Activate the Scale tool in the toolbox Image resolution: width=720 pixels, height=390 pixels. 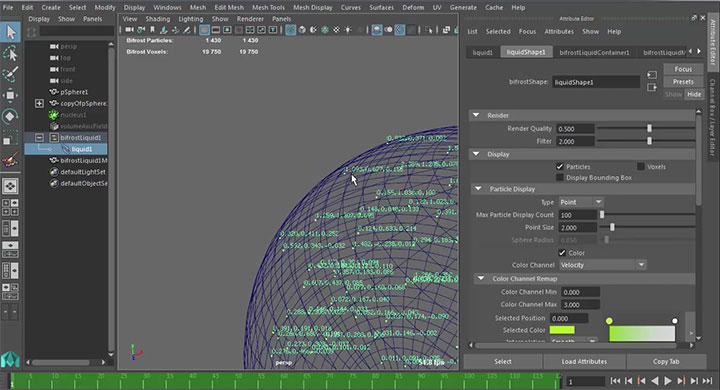point(10,138)
